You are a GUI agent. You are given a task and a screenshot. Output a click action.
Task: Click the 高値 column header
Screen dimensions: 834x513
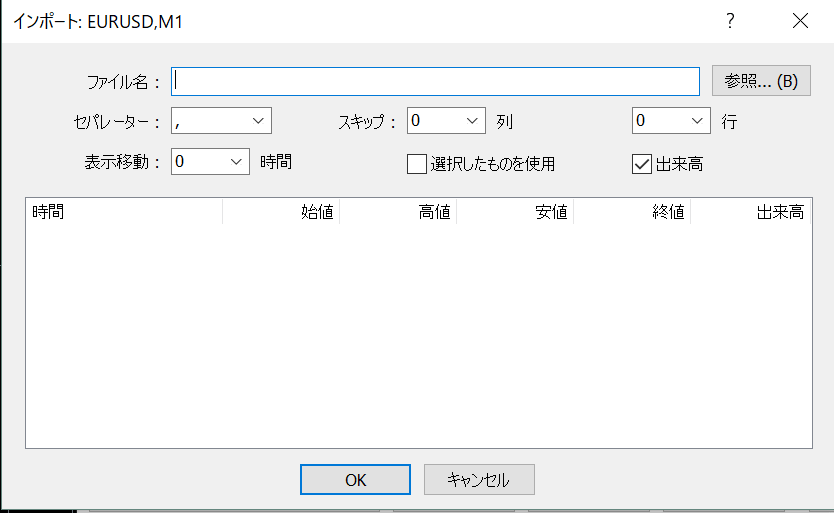(x=398, y=212)
